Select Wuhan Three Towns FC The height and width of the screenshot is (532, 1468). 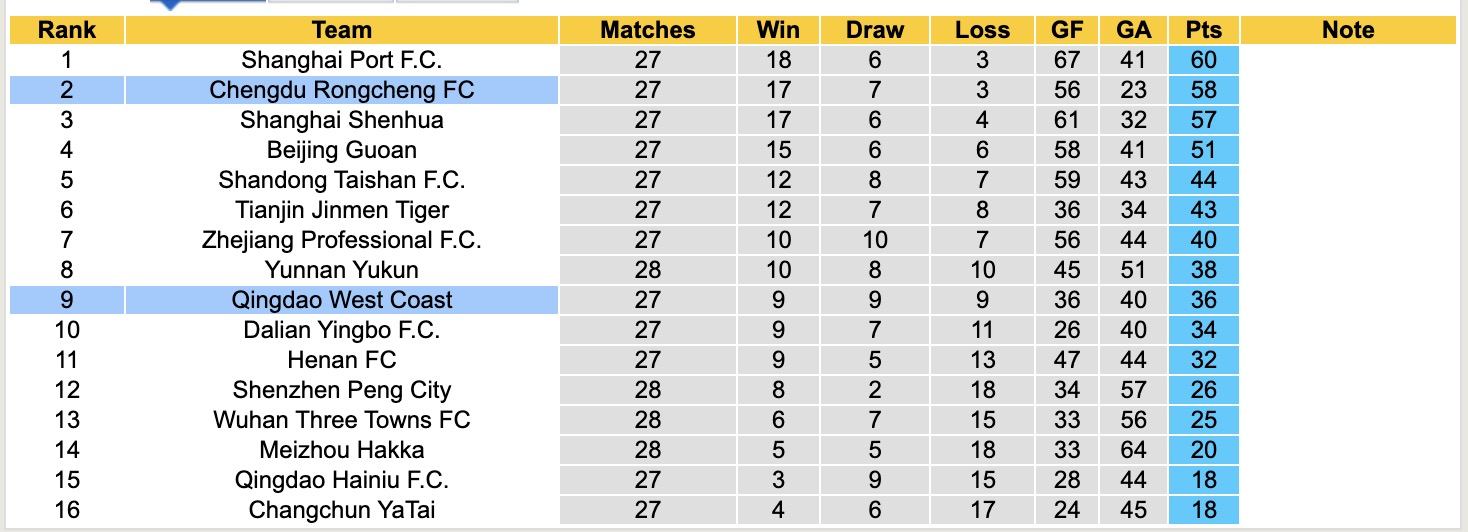341,420
